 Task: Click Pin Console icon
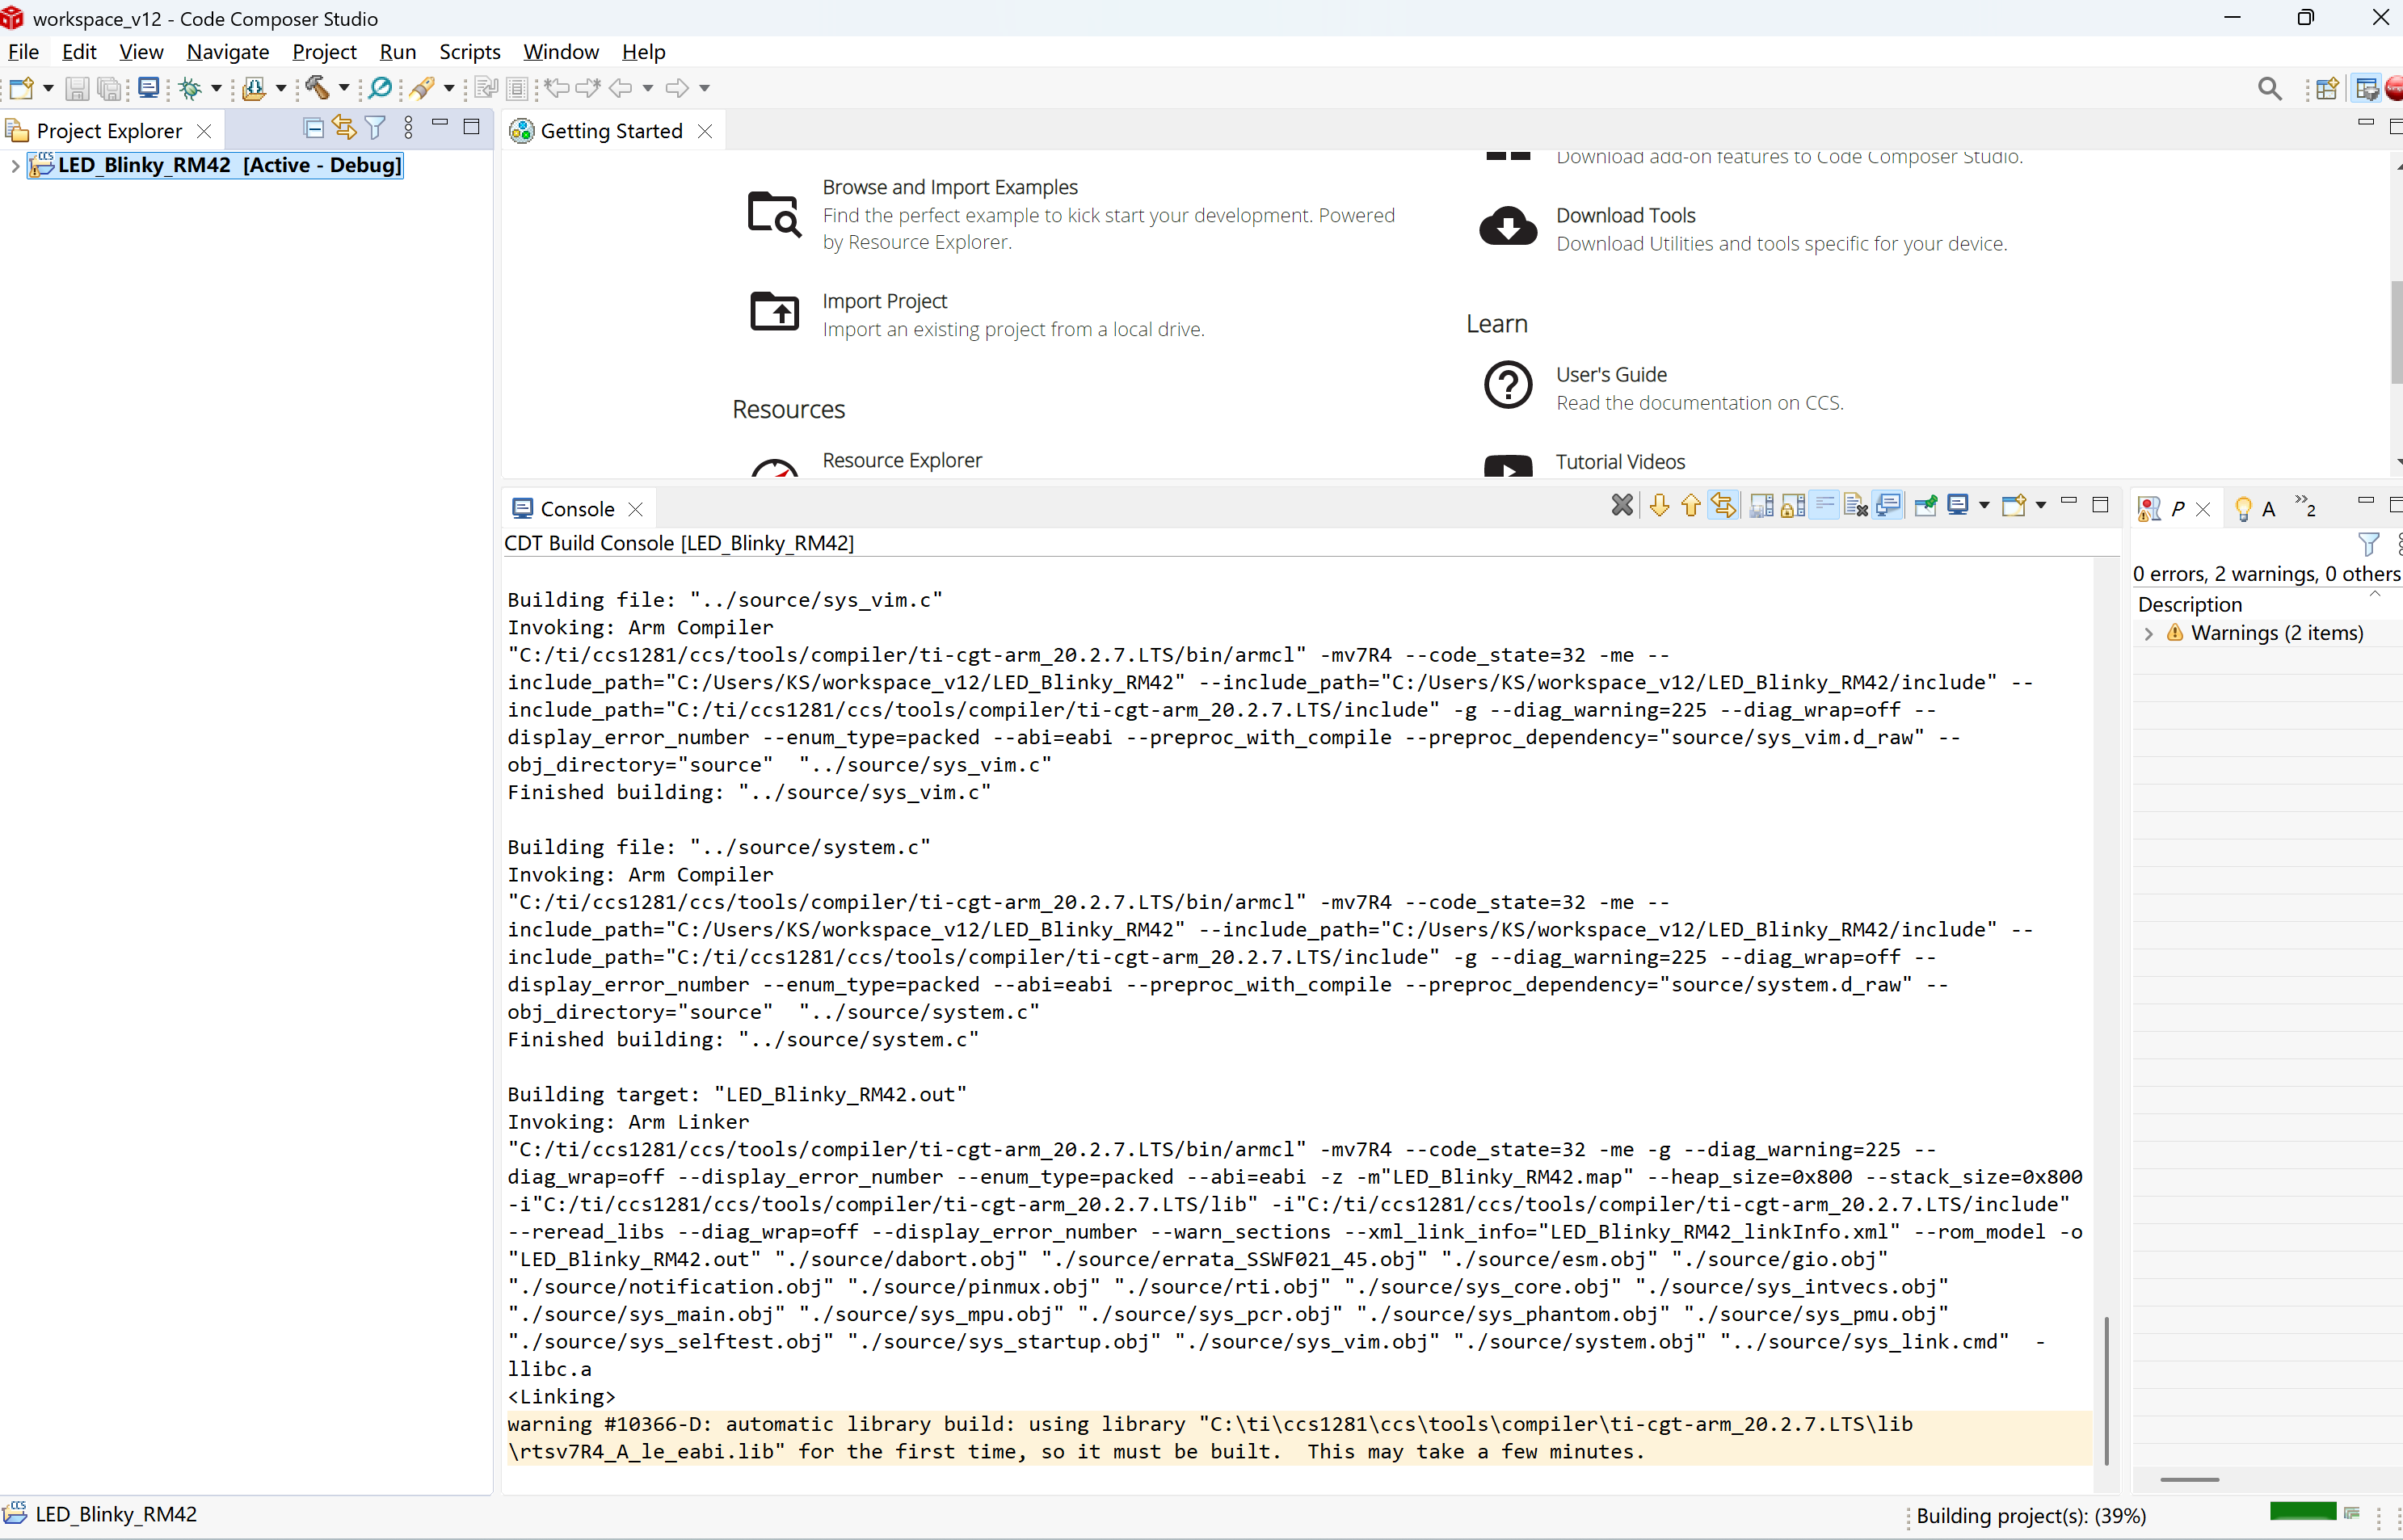click(x=1925, y=506)
